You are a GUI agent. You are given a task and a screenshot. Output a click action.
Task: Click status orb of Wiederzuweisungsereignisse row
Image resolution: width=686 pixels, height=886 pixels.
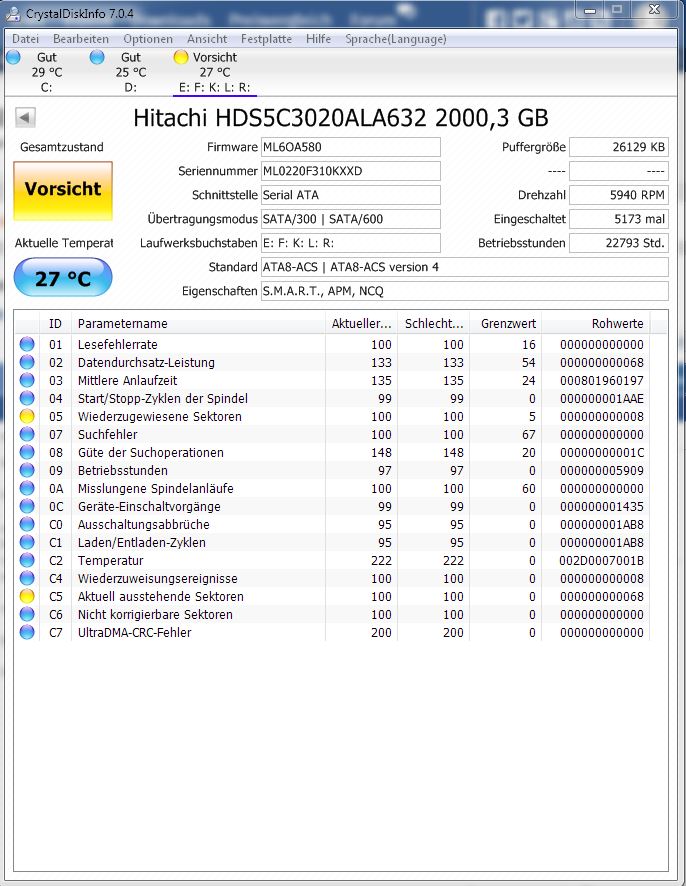point(27,579)
